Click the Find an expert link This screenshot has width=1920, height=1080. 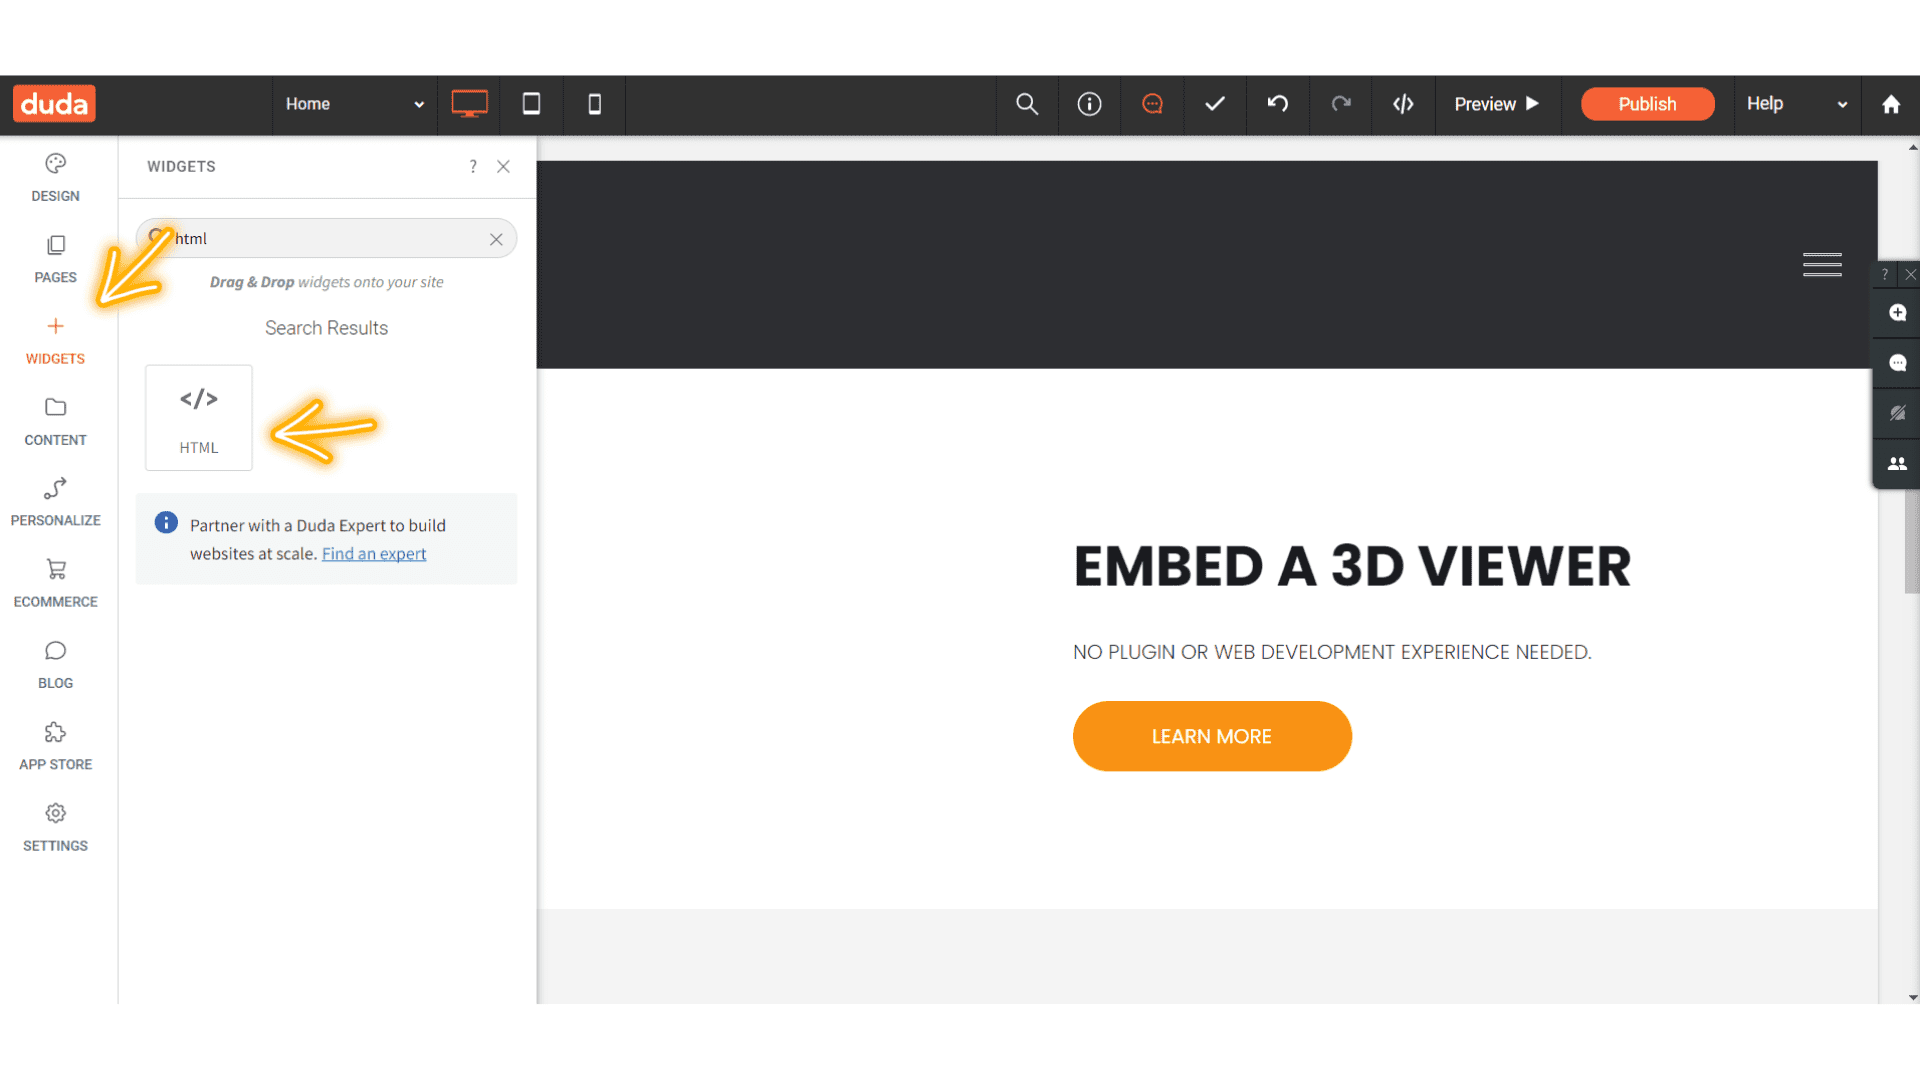click(x=374, y=553)
